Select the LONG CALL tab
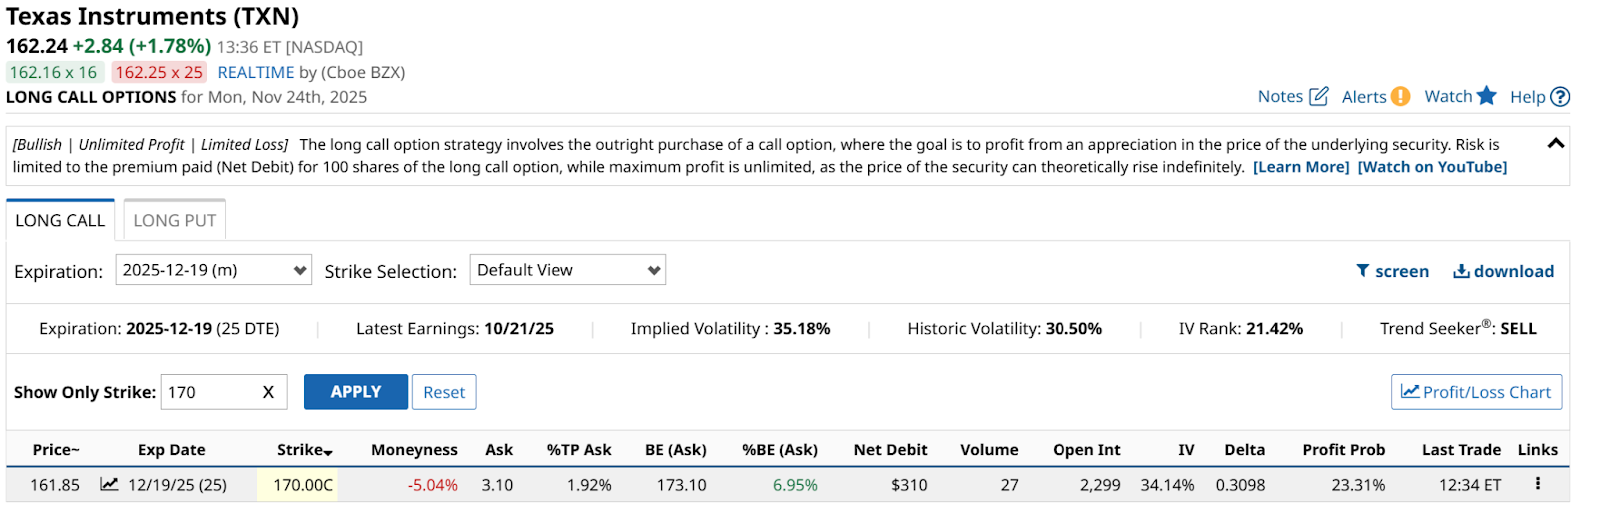1600x524 pixels. pos(60,220)
